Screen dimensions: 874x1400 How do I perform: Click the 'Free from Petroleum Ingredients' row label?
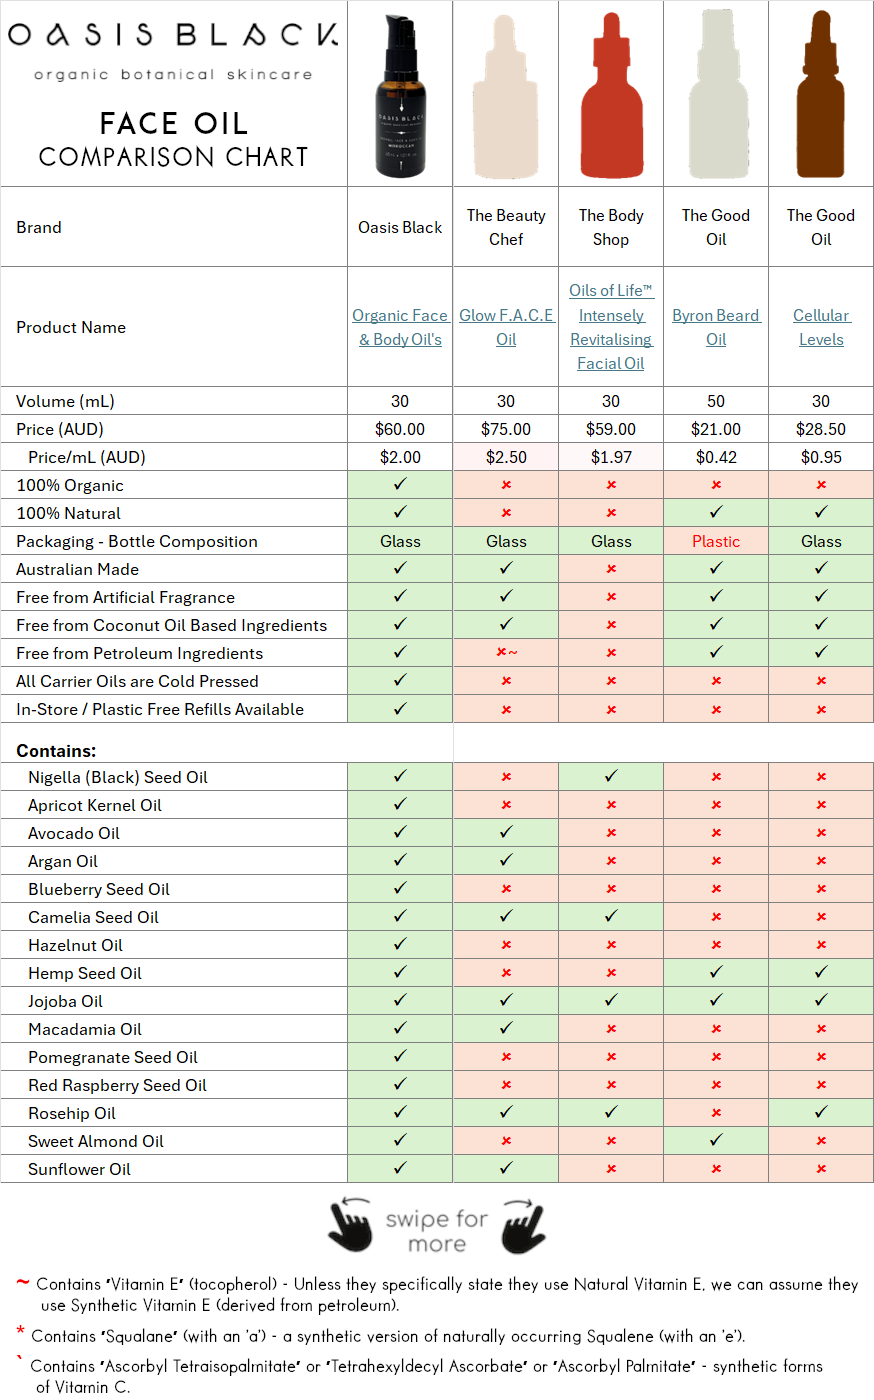point(140,653)
